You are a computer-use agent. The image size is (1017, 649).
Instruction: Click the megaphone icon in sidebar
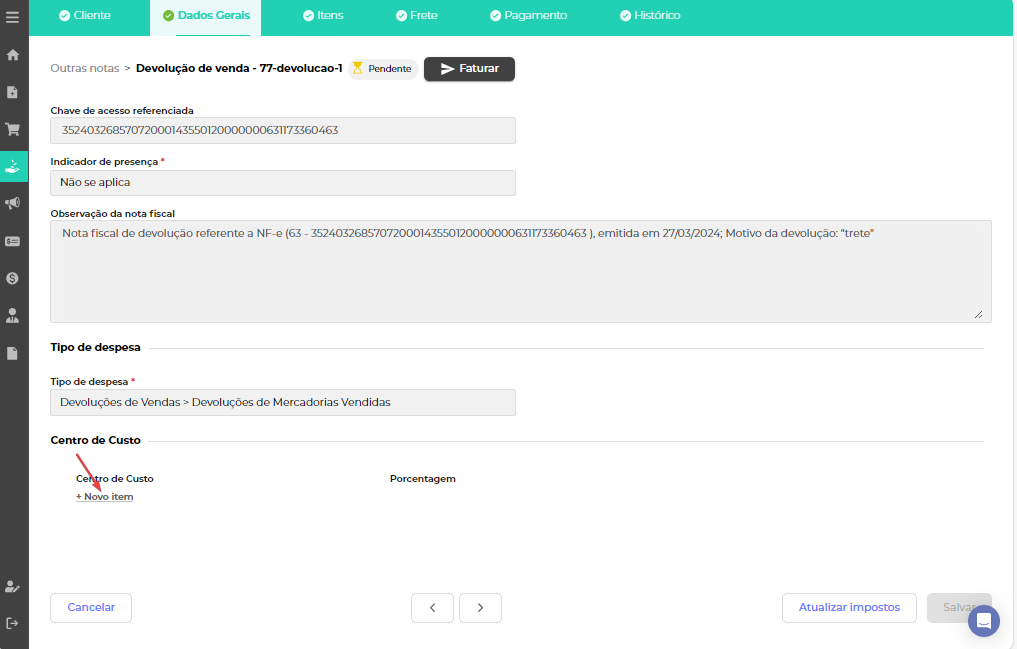tap(13, 203)
